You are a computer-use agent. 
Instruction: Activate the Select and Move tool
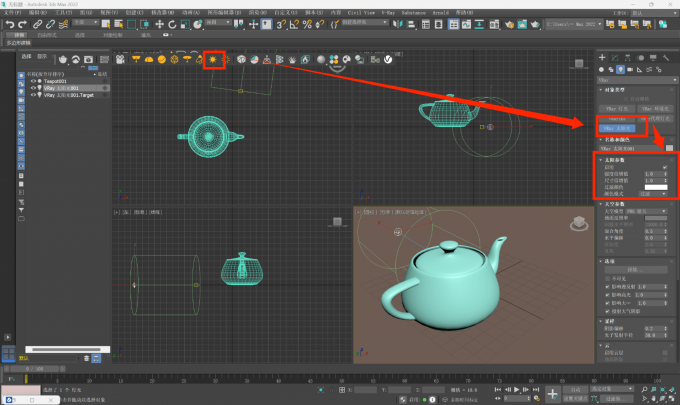[159, 24]
